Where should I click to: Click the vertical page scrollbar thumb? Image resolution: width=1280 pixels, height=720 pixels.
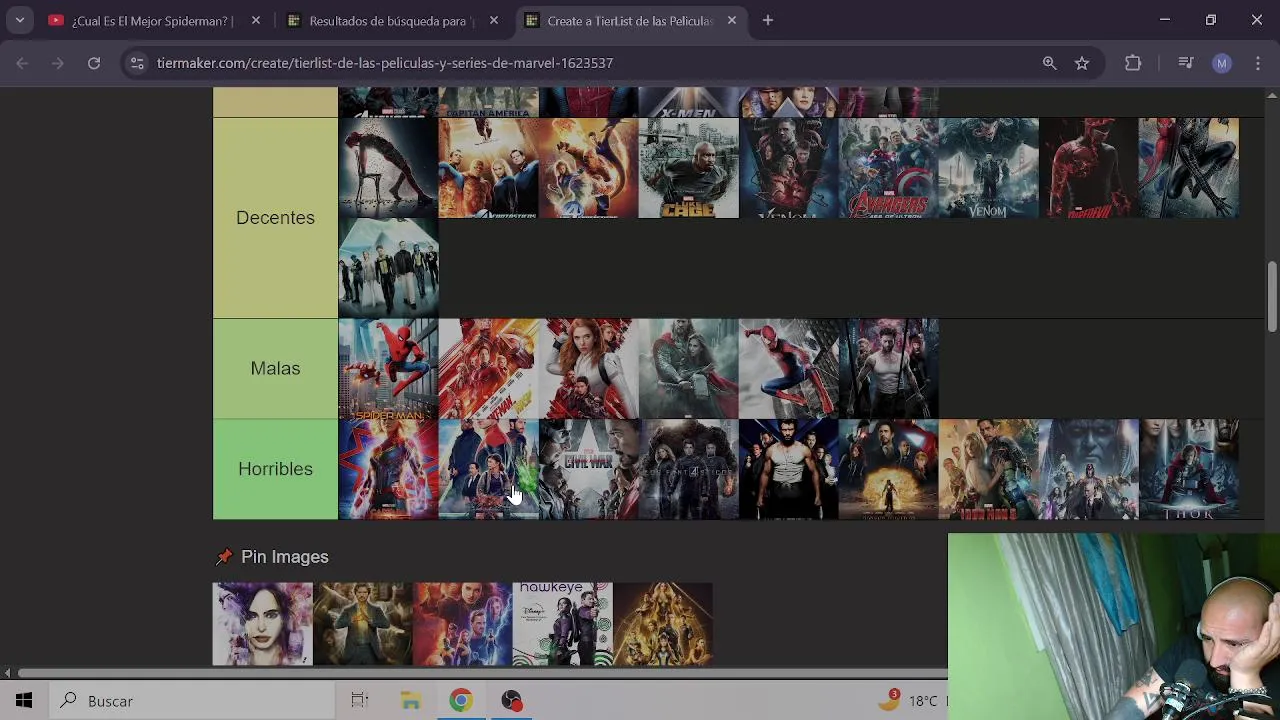1272,296
